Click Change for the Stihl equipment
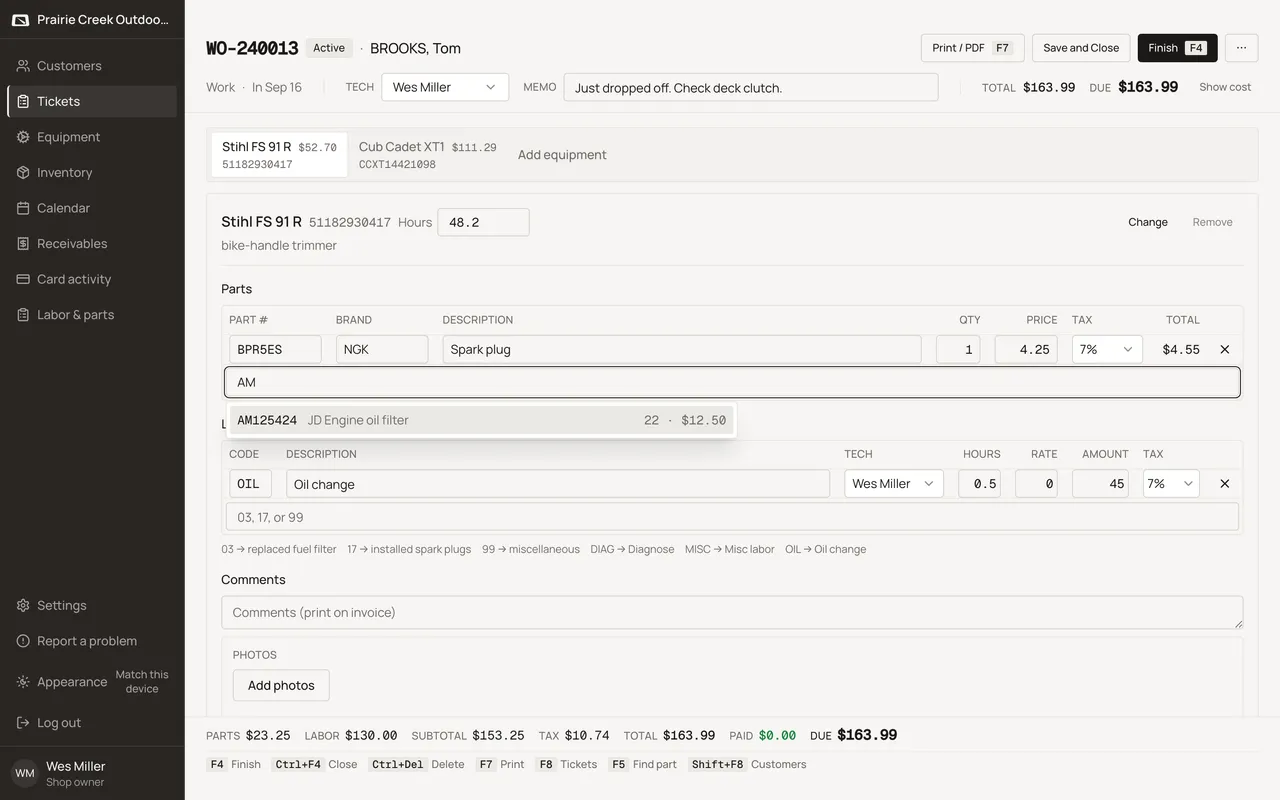The image size is (1280, 800). [1148, 222]
